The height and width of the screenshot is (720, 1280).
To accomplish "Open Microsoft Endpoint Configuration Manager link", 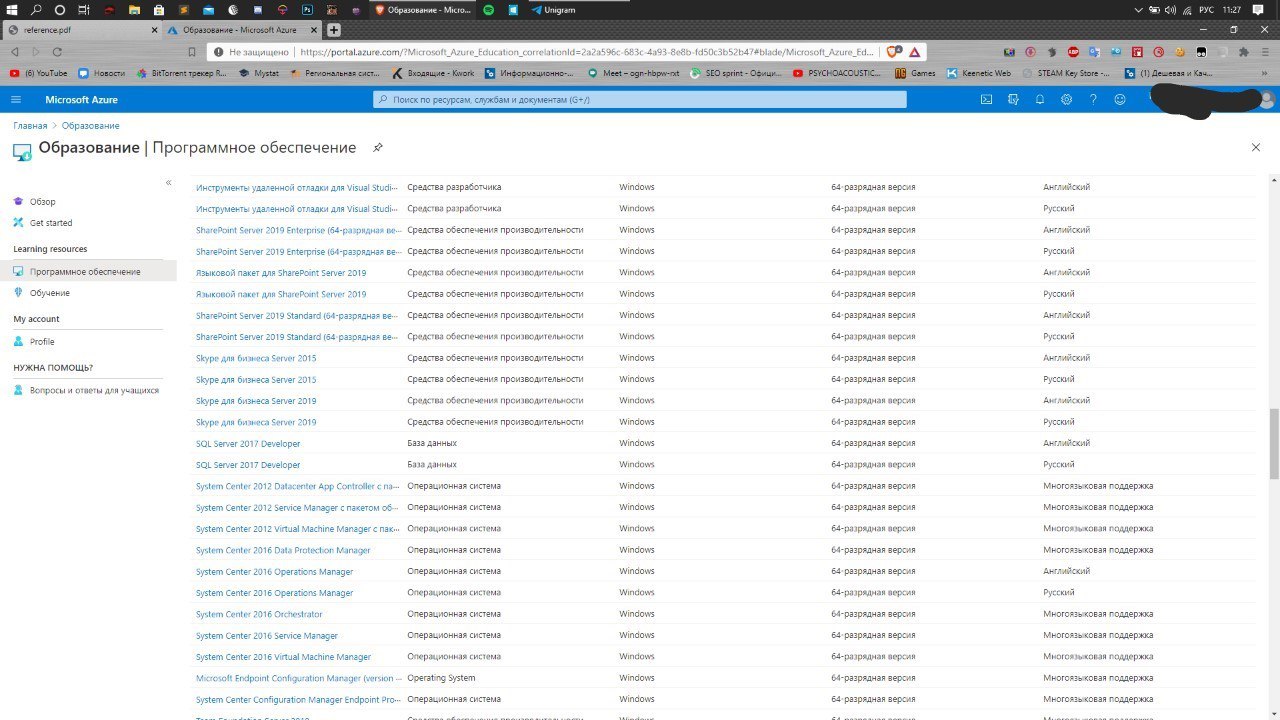I will tap(298, 678).
